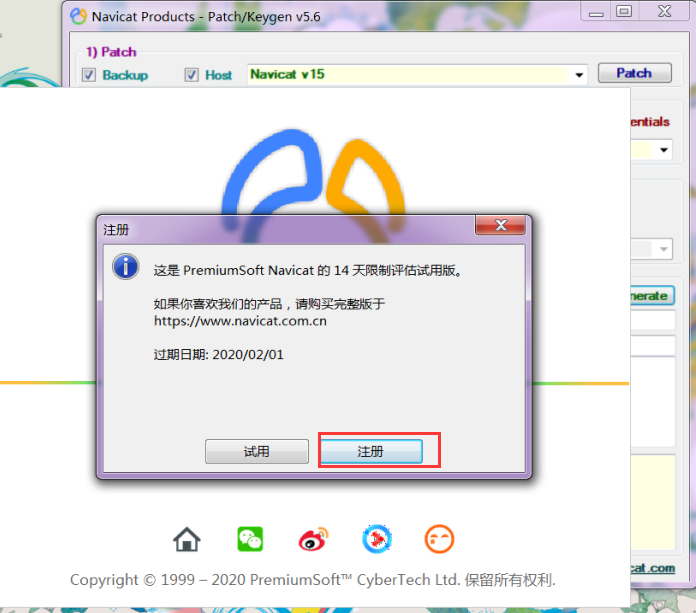Toggle the Host checkbox in the Keygen window
Viewport: 696px width, 613px height.
[191, 75]
